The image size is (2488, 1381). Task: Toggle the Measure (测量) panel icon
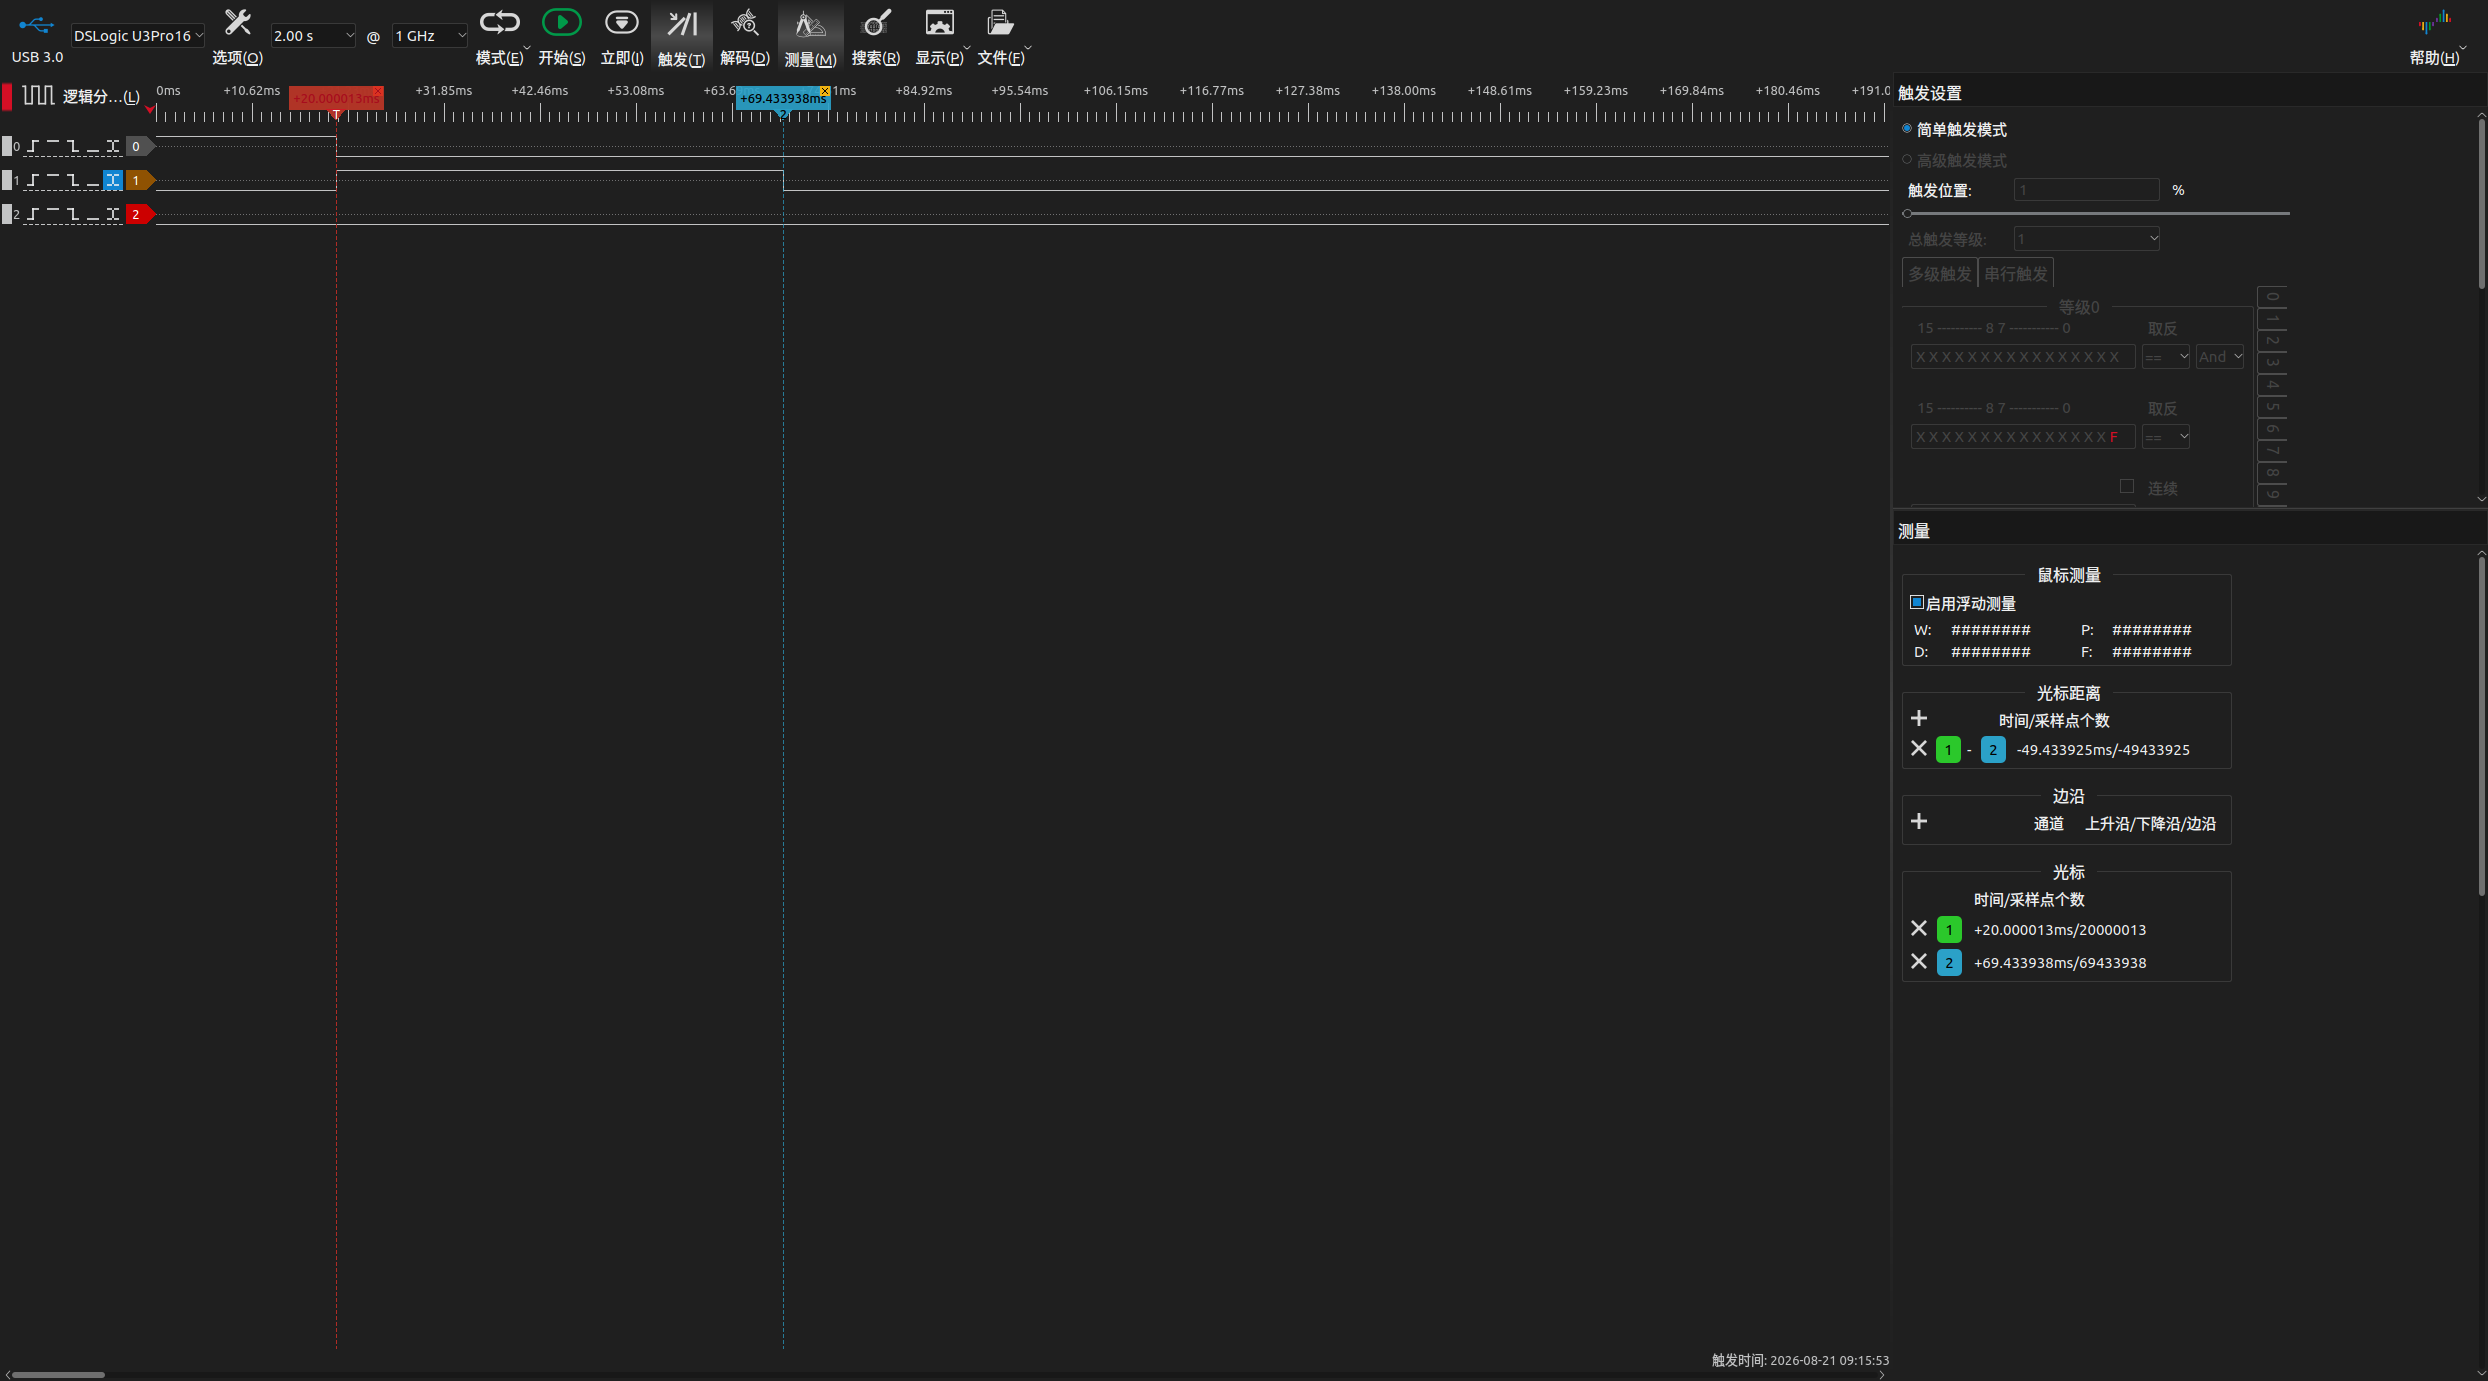(810, 23)
